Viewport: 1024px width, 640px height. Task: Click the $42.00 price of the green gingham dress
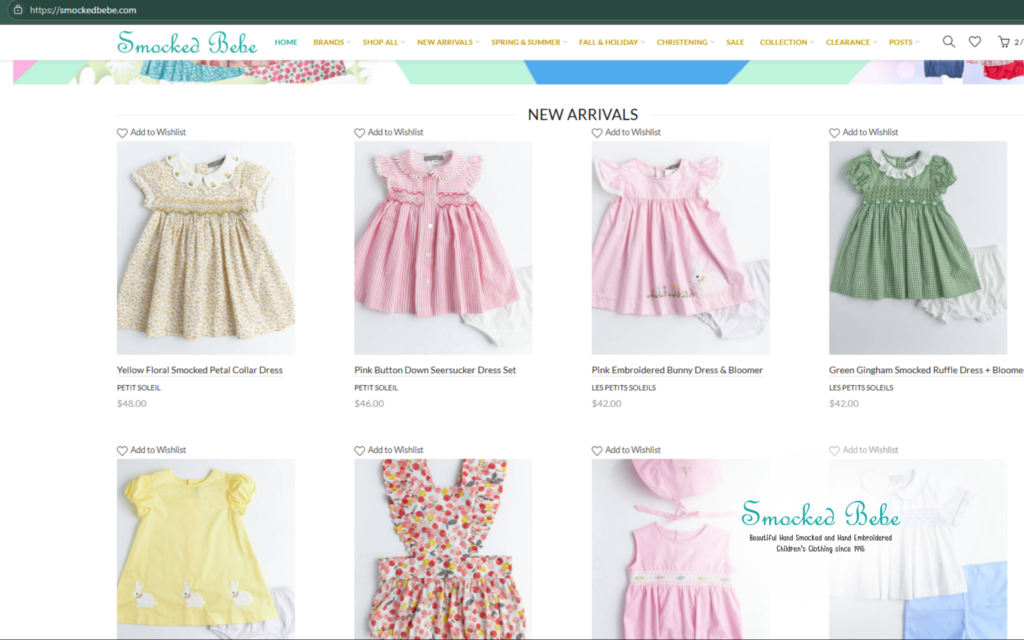click(x=844, y=404)
